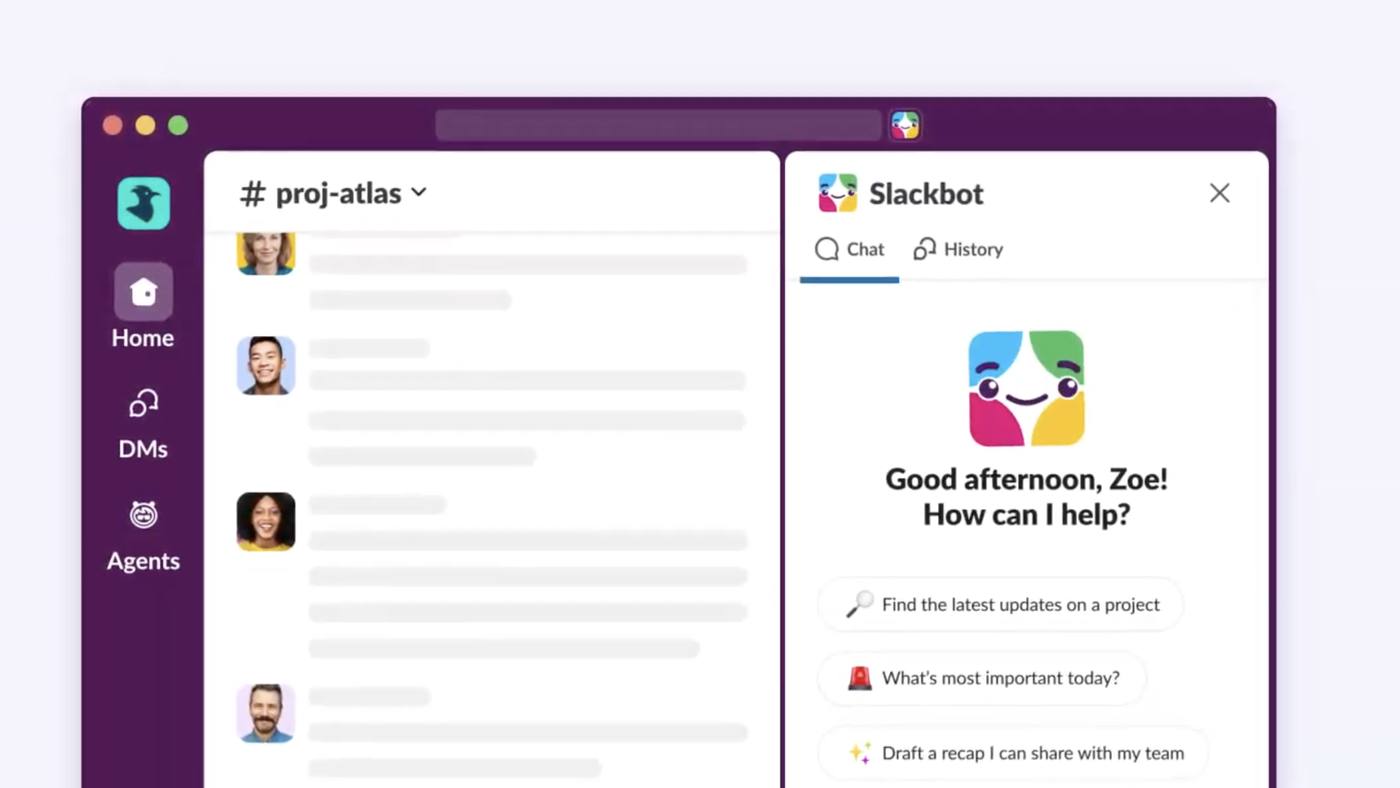
Task: Open the curly-haired woman's avatar in yellow
Action: point(266,521)
